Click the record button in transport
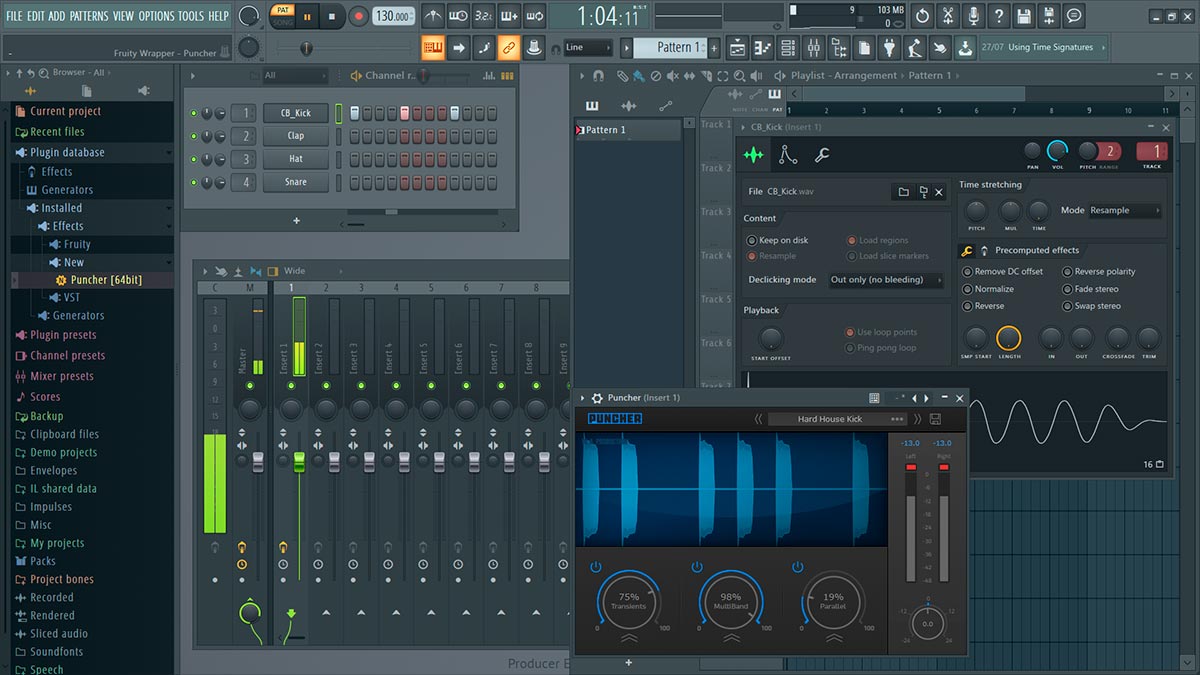 [358, 16]
